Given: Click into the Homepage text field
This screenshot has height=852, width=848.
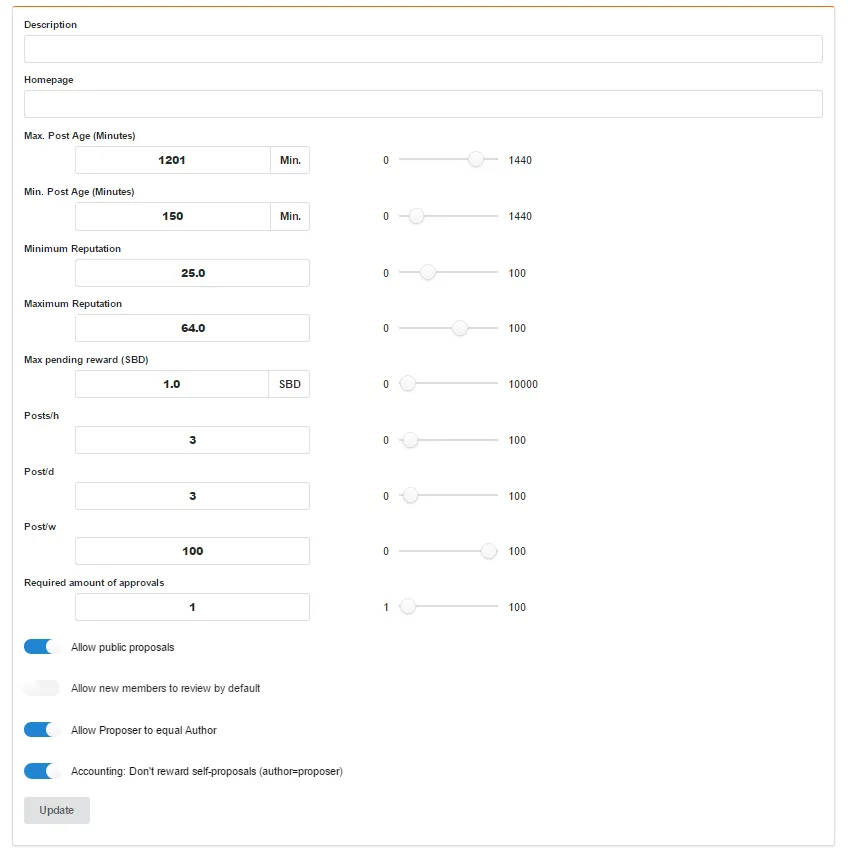Looking at the screenshot, I should (x=423, y=104).
